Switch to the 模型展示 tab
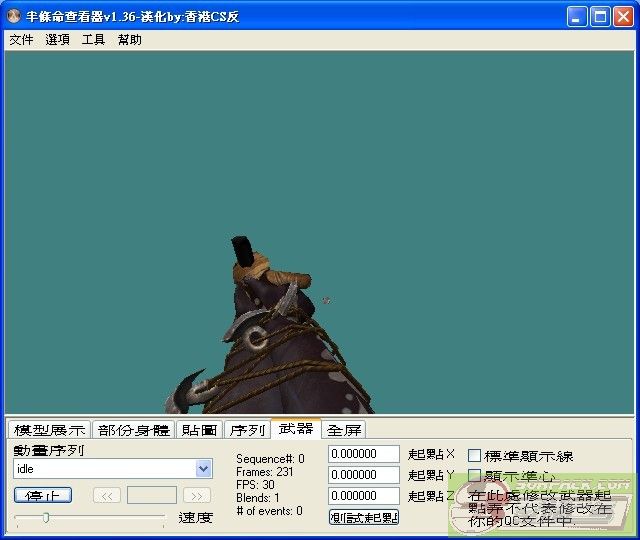The image size is (640, 540). (49, 430)
